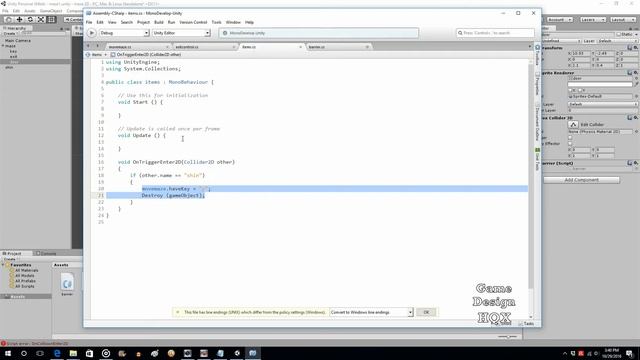Switch to MonoDevelop in the taskbar
The image size is (640, 360).
pyautogui.click(x=253, y=353)
